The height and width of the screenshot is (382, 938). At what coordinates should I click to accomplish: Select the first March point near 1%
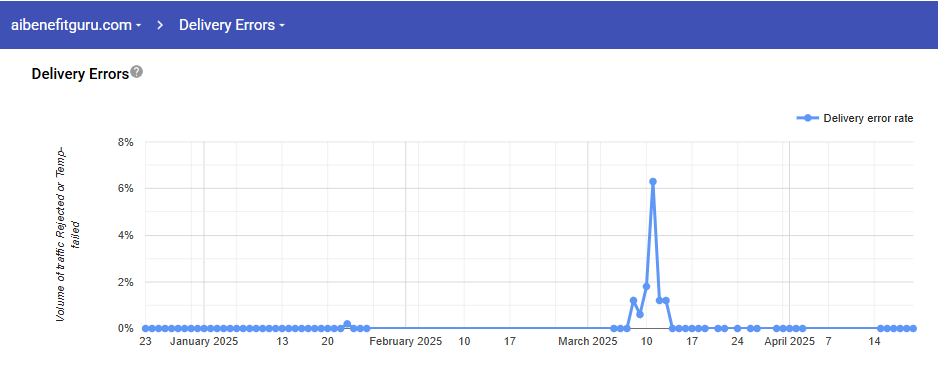[633, 301]
